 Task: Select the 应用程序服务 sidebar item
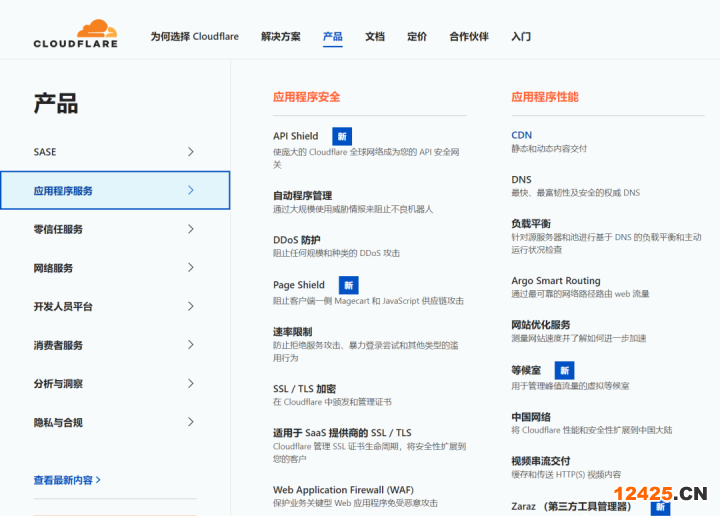click(x=115, y=190)
